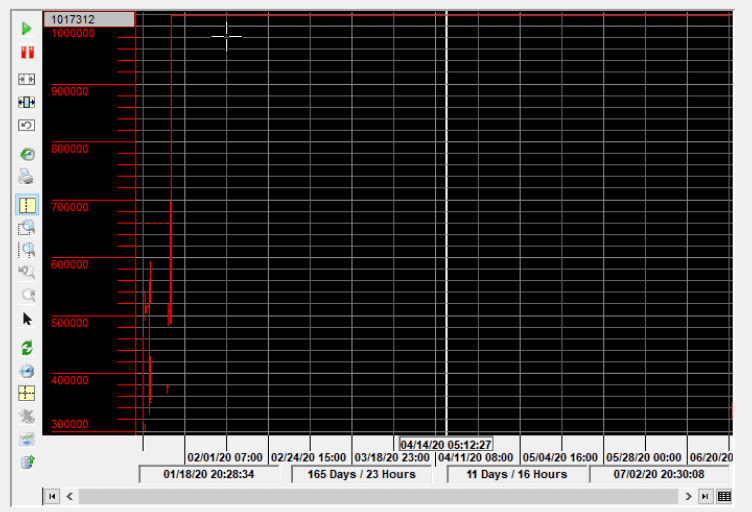Toggle the highlighted yellow vertical cursor tool
This screenshot has height=512, width=752.
coord(27,204)
